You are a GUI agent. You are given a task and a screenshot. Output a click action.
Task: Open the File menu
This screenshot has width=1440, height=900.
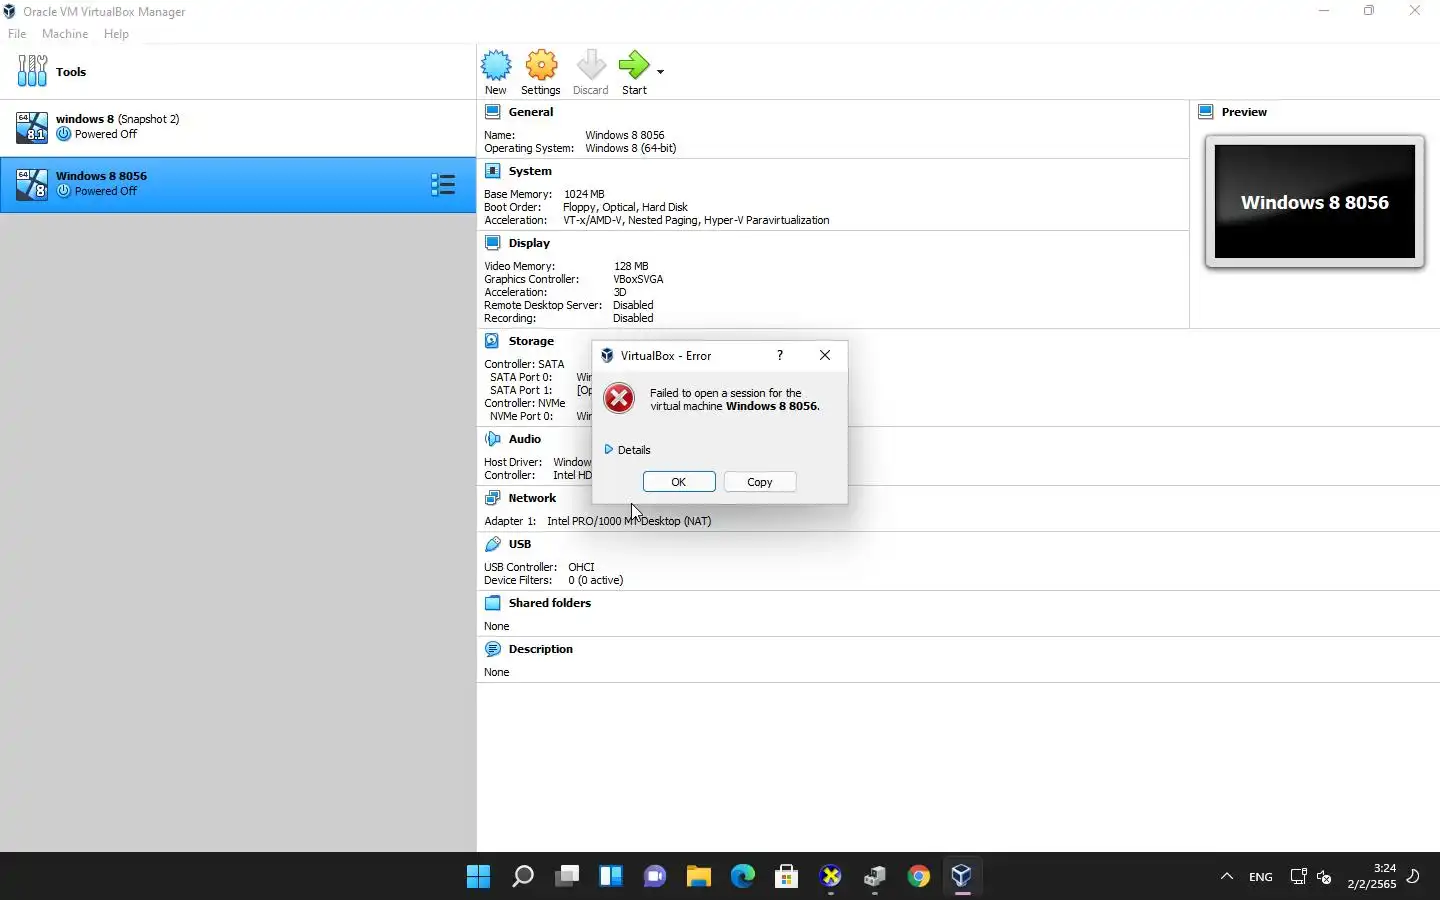pos(17,34)
